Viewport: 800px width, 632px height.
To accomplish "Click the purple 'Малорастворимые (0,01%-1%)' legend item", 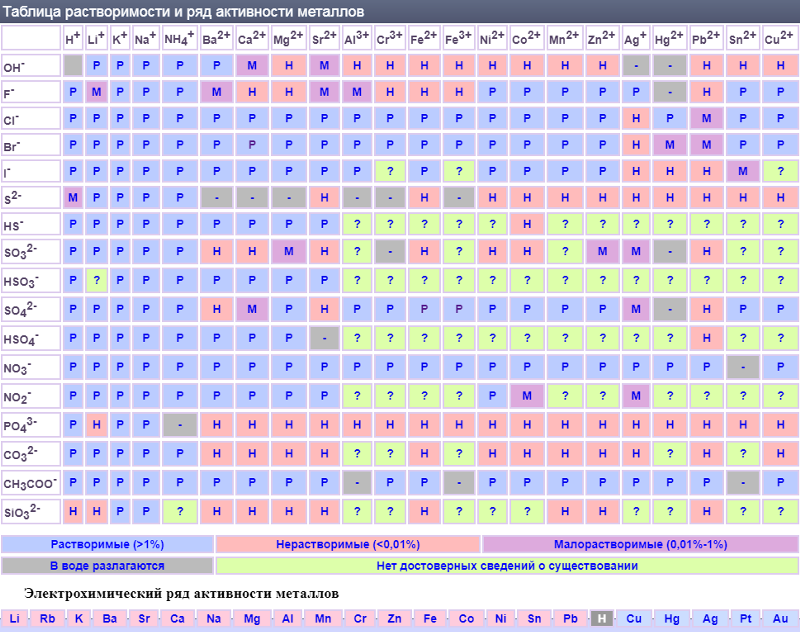I will (640, 545).
